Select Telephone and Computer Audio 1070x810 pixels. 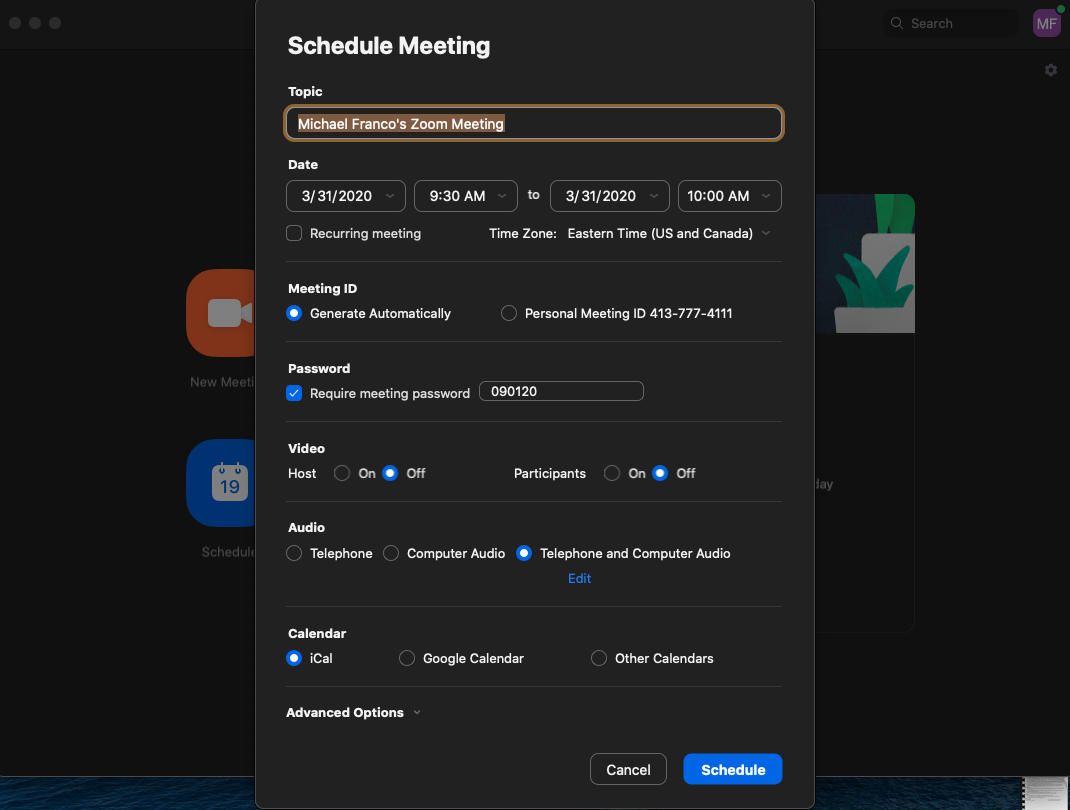click(x=524, y=553)
